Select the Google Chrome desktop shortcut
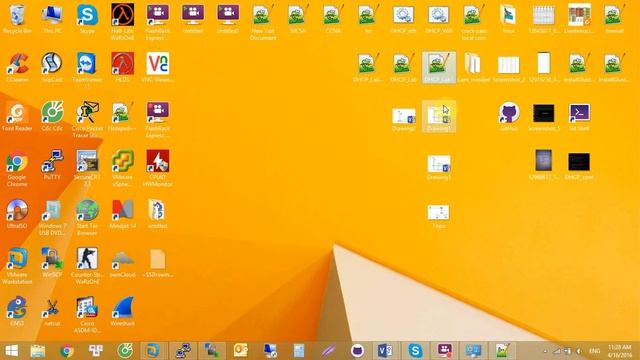 (x=17, y=169)
